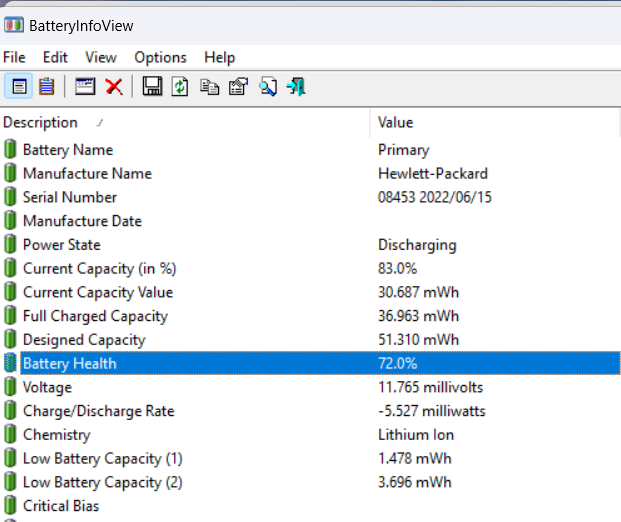Open the Options menu
This screenshot has width=621, height=522.
pos(160,57)
